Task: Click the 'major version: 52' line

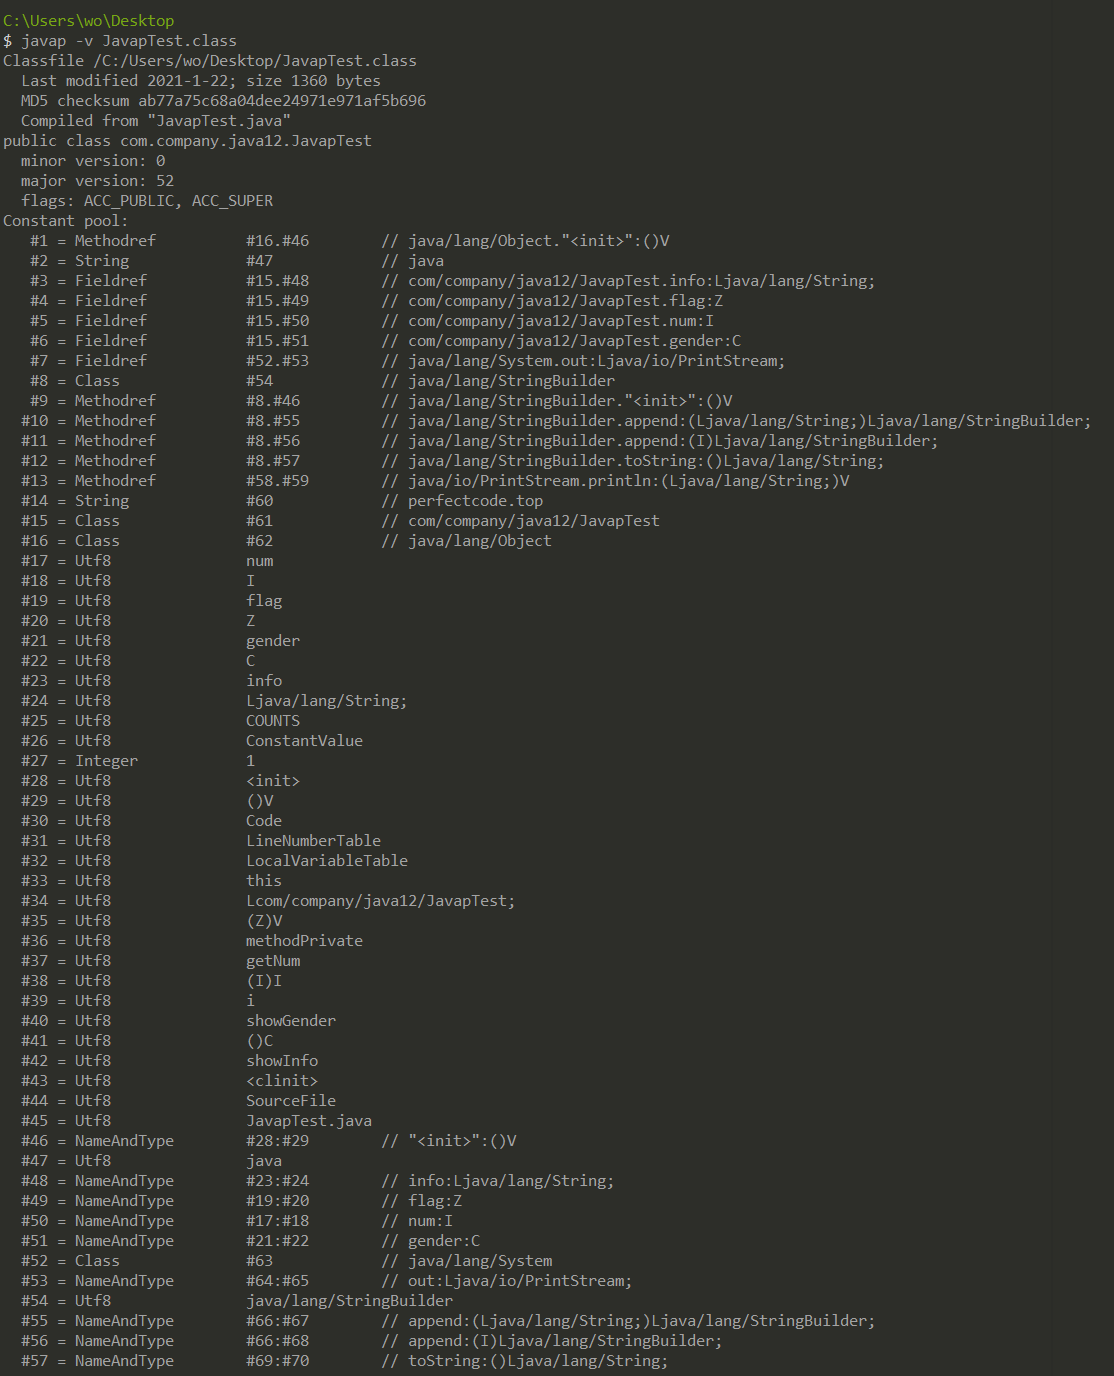Action: click(x=97, y=181)
